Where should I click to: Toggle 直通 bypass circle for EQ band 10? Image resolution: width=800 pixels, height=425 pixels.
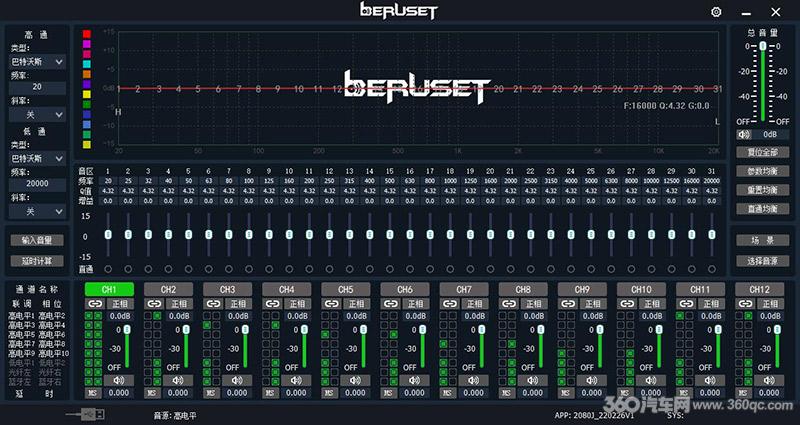tap(289, 269)
